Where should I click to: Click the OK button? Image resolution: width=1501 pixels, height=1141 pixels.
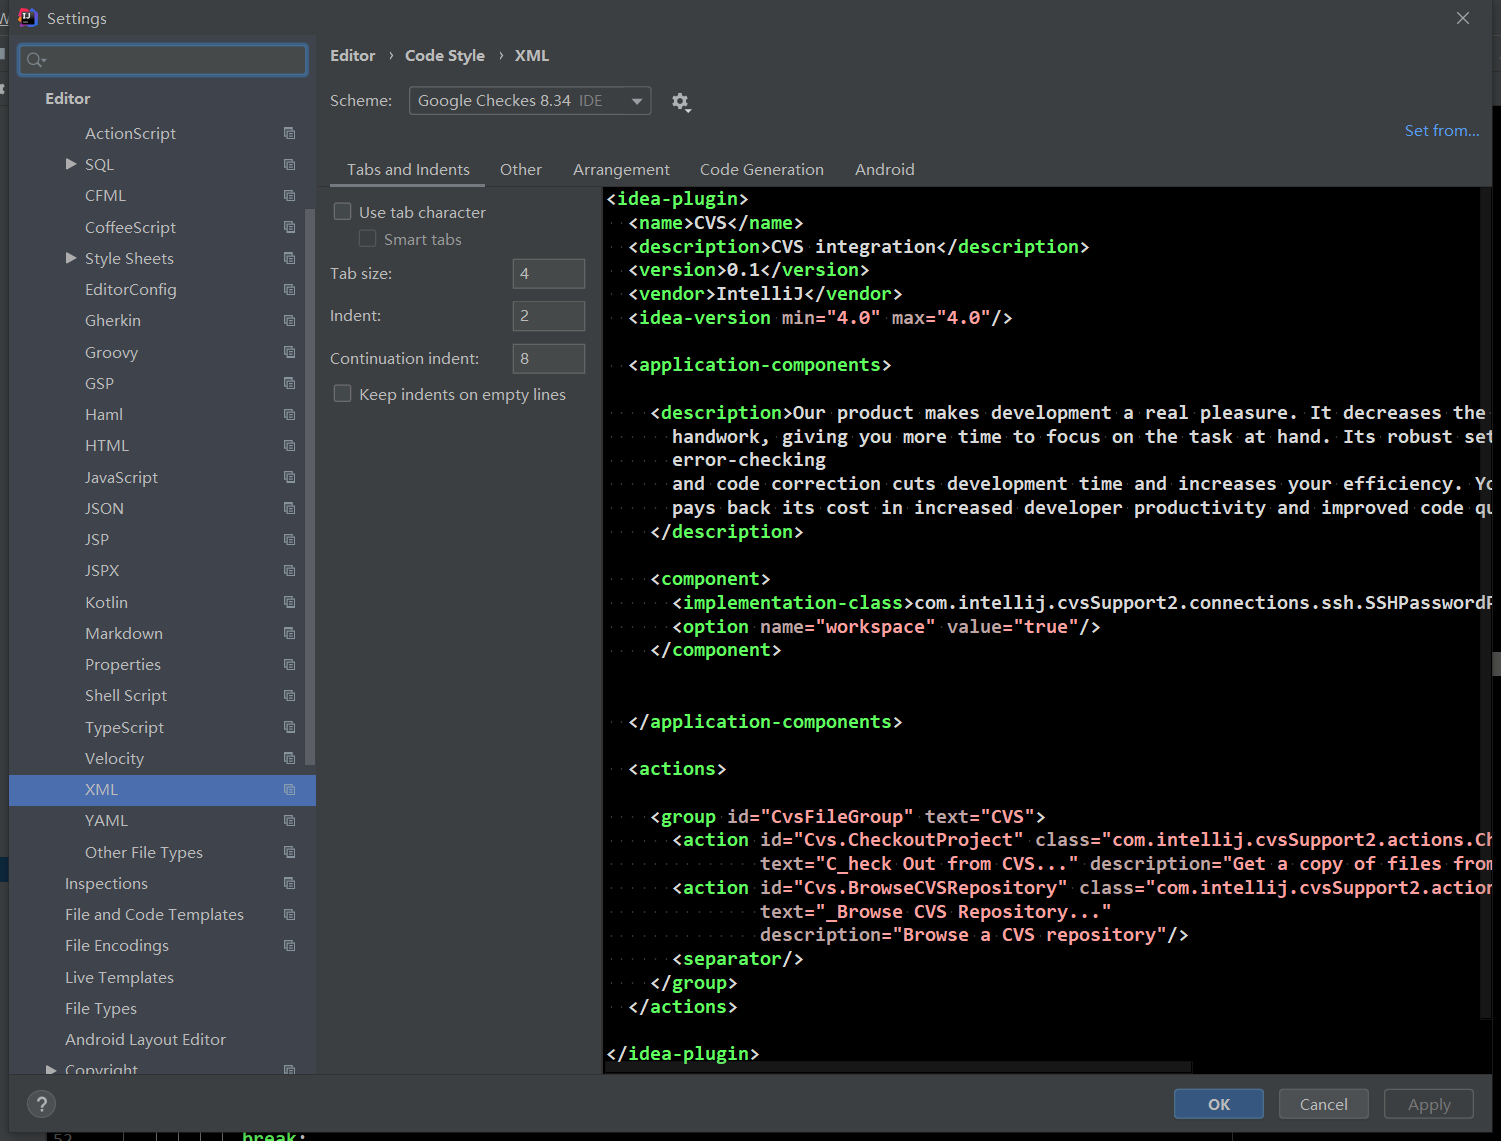click(1219, 1104)
